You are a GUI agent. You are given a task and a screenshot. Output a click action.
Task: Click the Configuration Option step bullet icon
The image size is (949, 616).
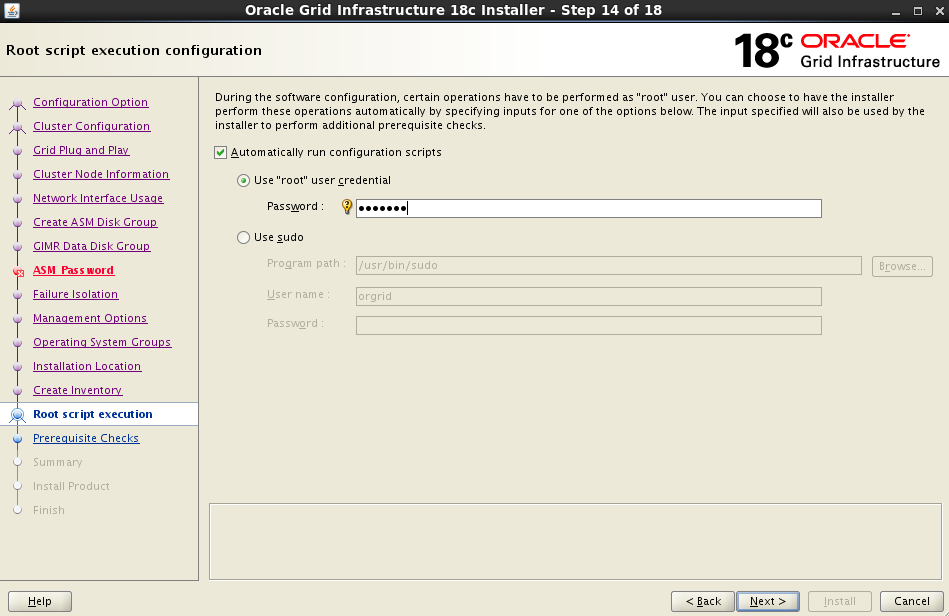18,103
